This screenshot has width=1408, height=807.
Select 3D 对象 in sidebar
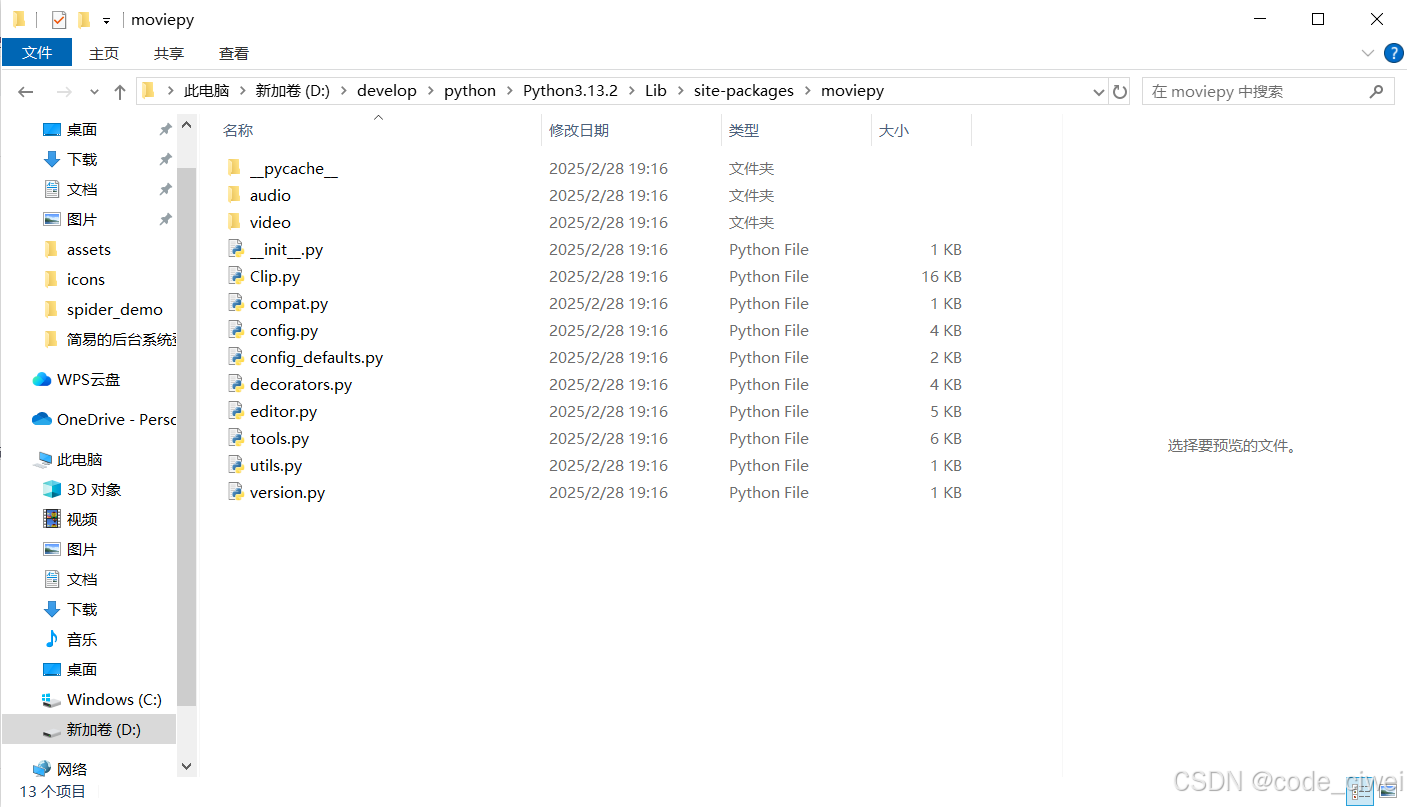tap(81, 489)
